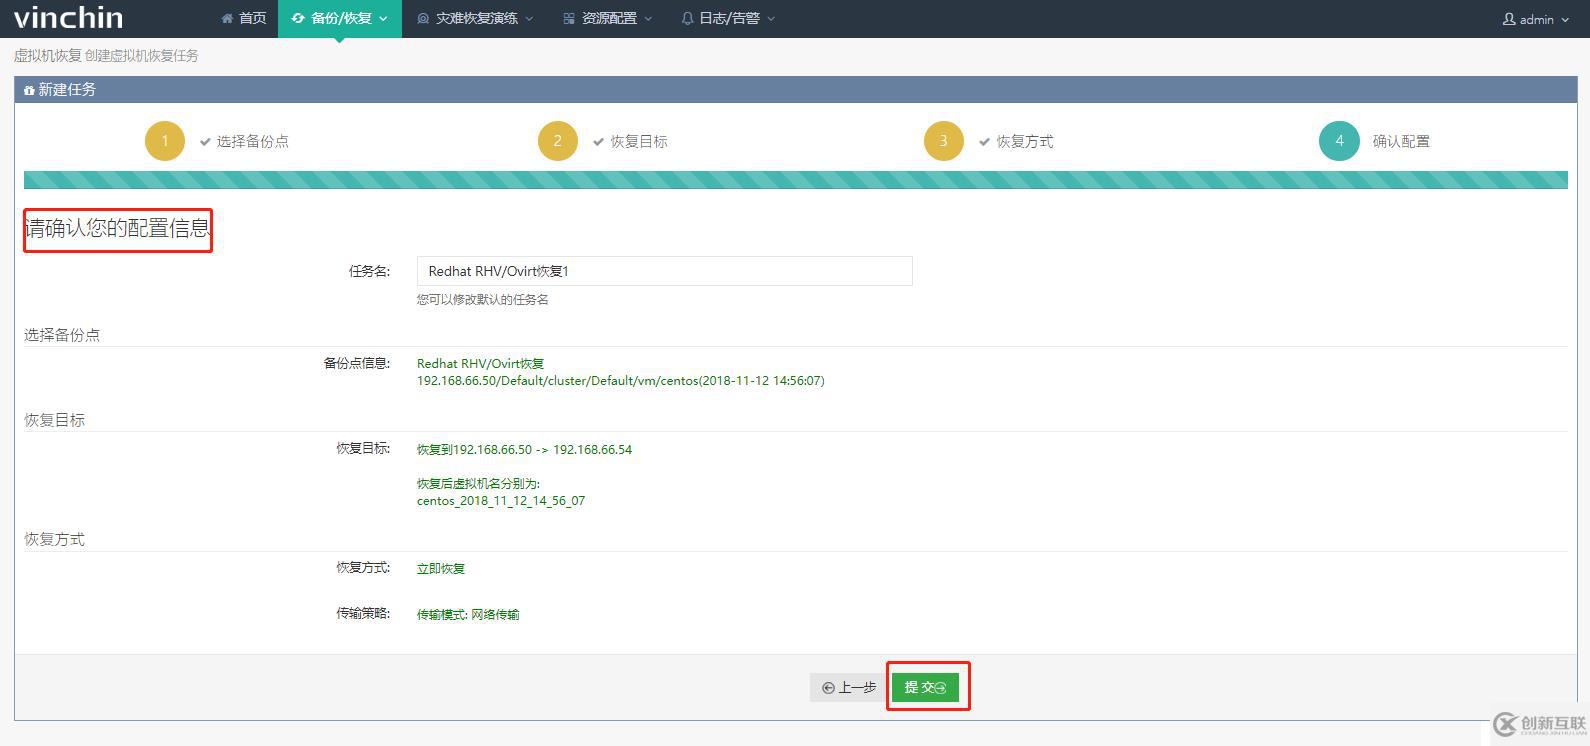Click the 传输模式: 网络传输 text
The width and height of the screenshot is (1590, 746).
click(468, 614)
